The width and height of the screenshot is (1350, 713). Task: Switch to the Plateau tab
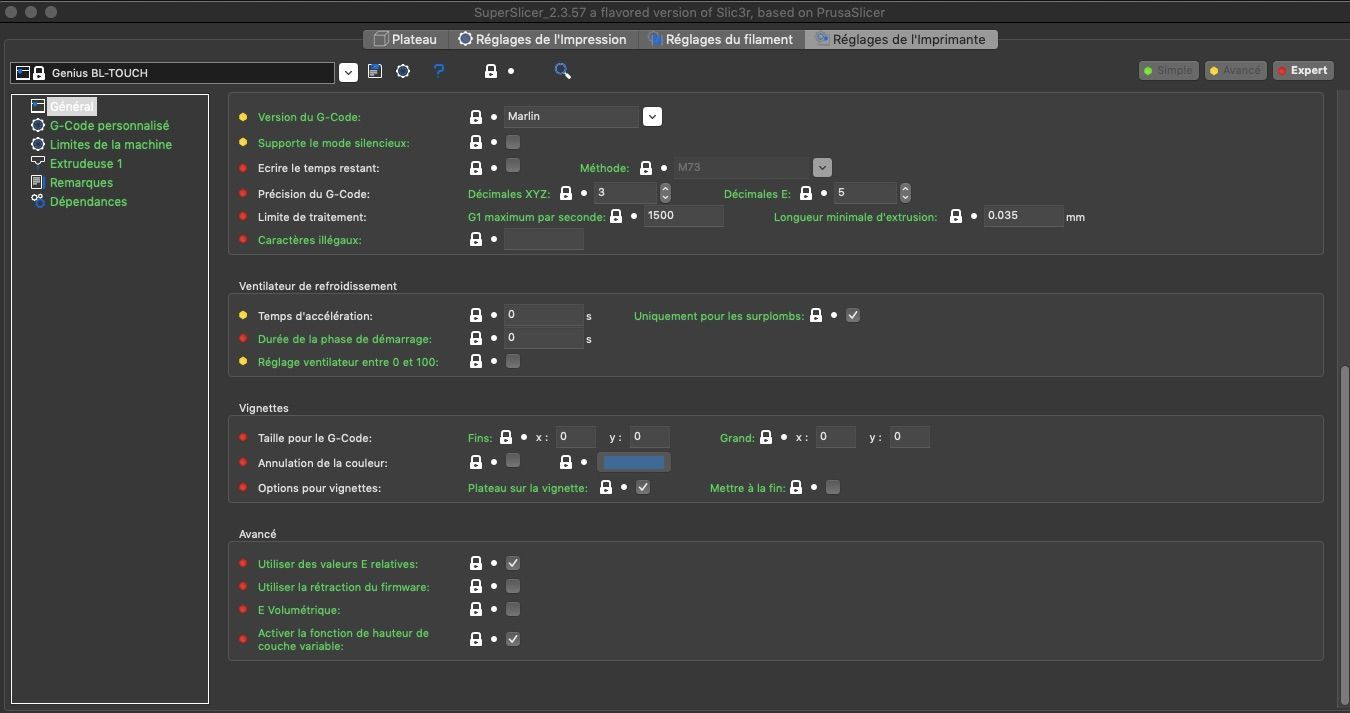tap(404, 39)
